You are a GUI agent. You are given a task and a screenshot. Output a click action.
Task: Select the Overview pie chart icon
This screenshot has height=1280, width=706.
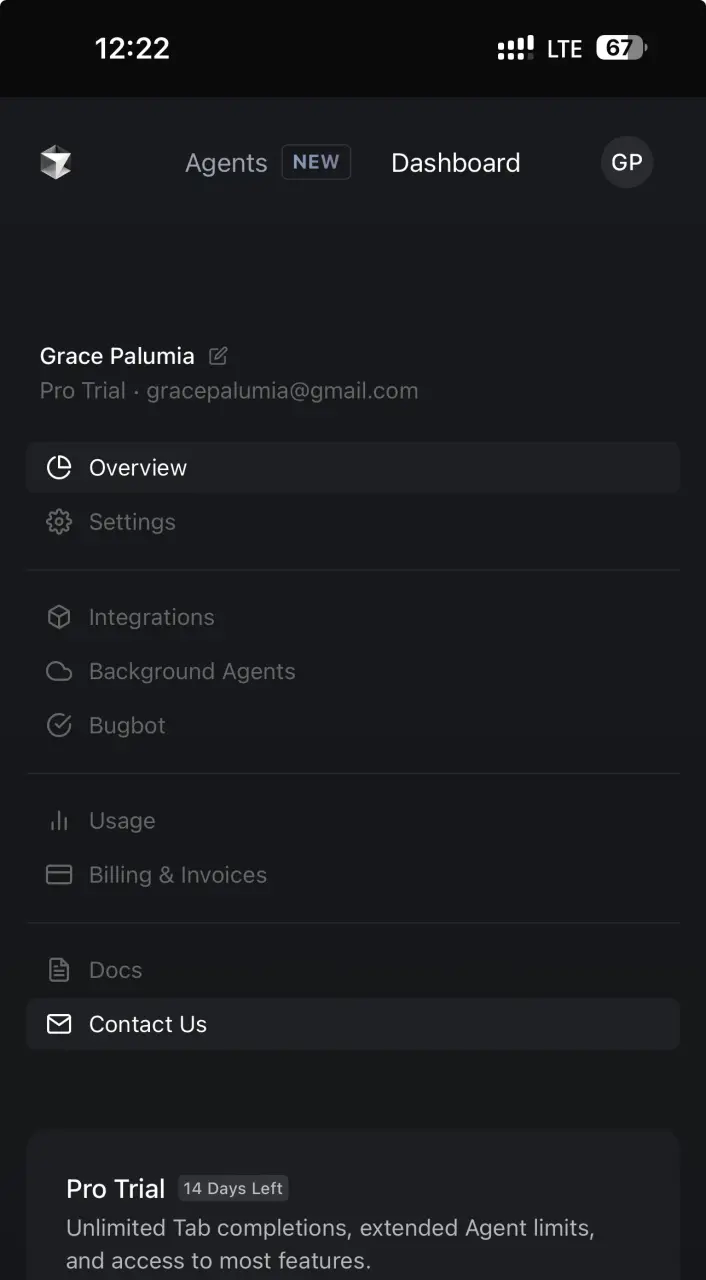pos(59,467)
